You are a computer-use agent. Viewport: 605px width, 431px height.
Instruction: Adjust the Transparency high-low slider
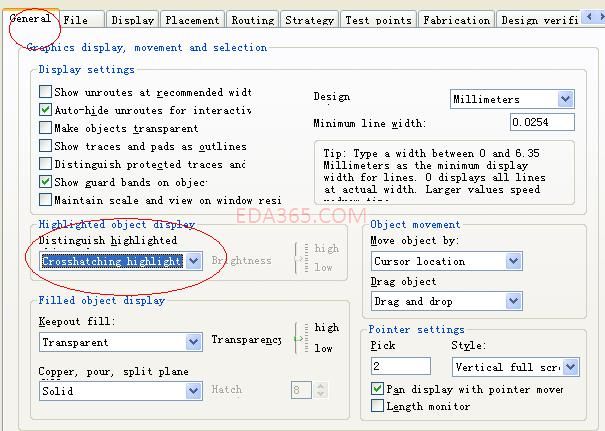click(299, 338)
